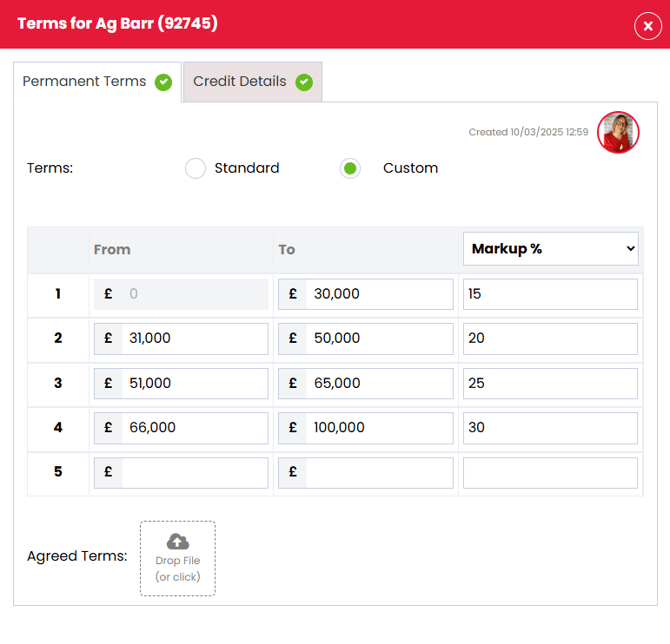670x644 pixels.
Task: Click the £ symbol in row 1 To field
Action: (x=293, y=294)
